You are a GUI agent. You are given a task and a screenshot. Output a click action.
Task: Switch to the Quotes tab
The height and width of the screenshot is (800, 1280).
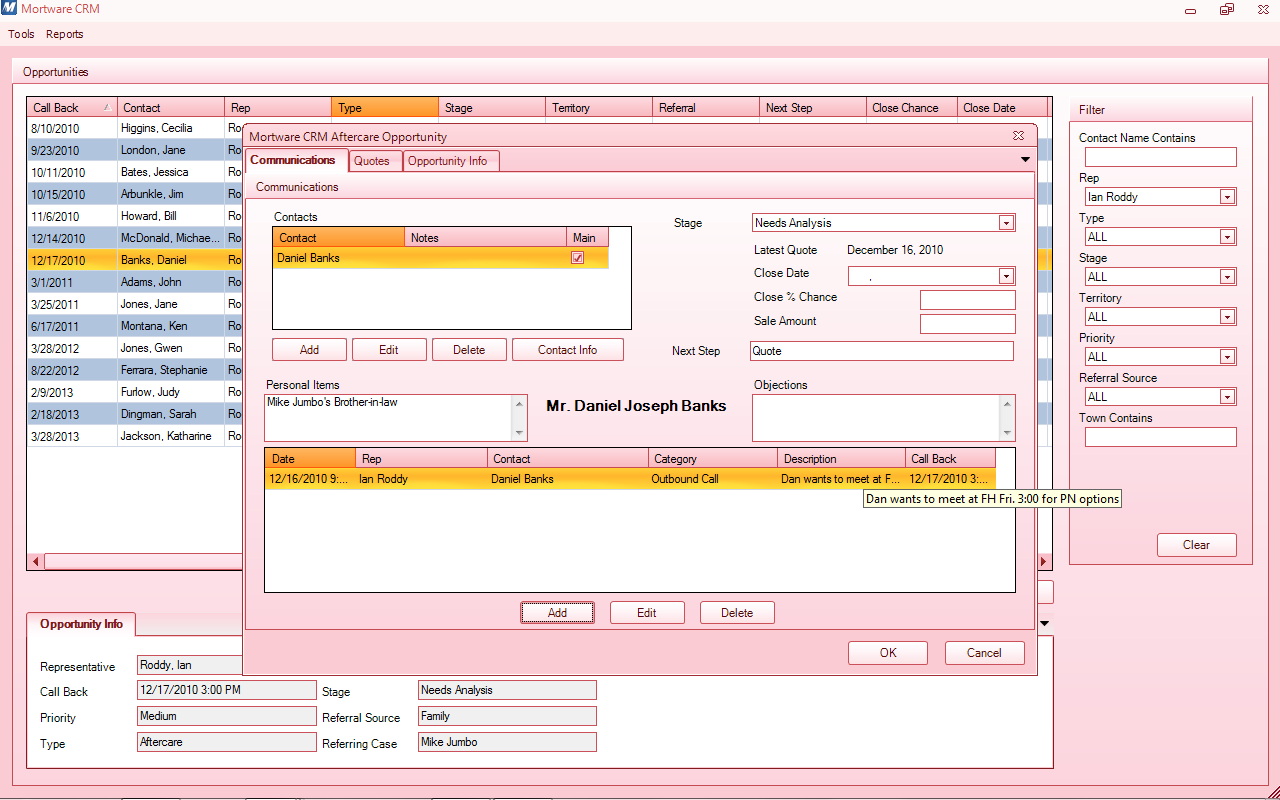375,161
